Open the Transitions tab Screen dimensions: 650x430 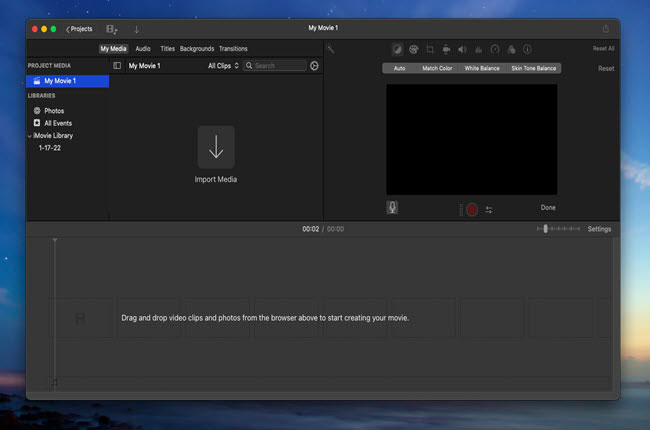(233, 49)
